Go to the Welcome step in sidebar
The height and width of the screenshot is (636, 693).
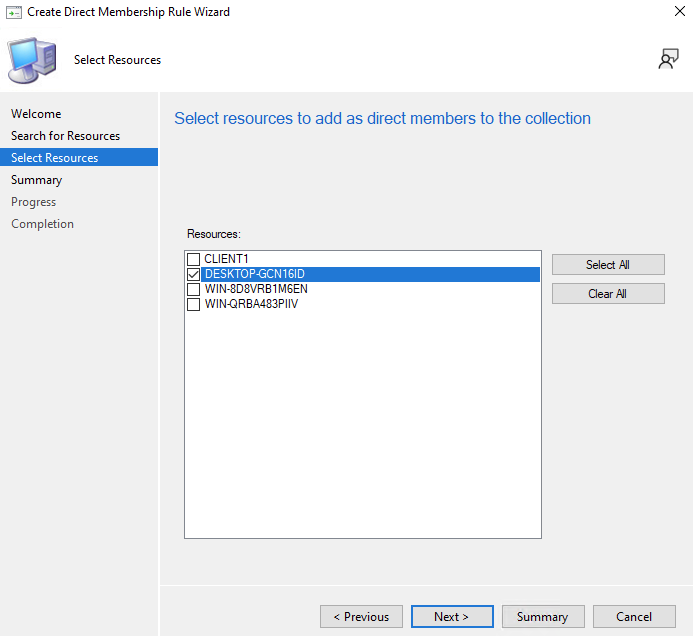click(x=36, y=114)
